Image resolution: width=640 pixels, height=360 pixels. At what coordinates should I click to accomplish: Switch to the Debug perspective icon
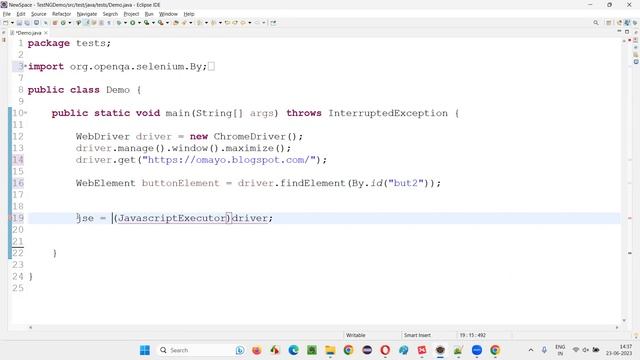click(x=635, y=23)
